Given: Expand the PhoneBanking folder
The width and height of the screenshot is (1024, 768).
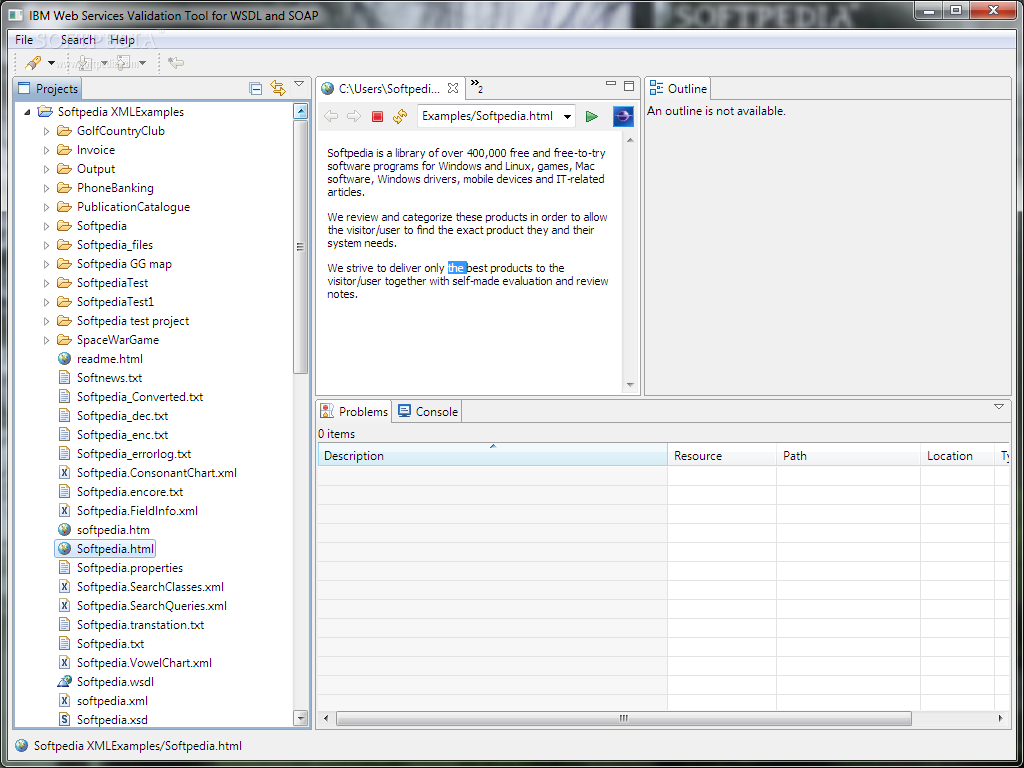Looking at the screenshot, I should [x=46, y=188].
